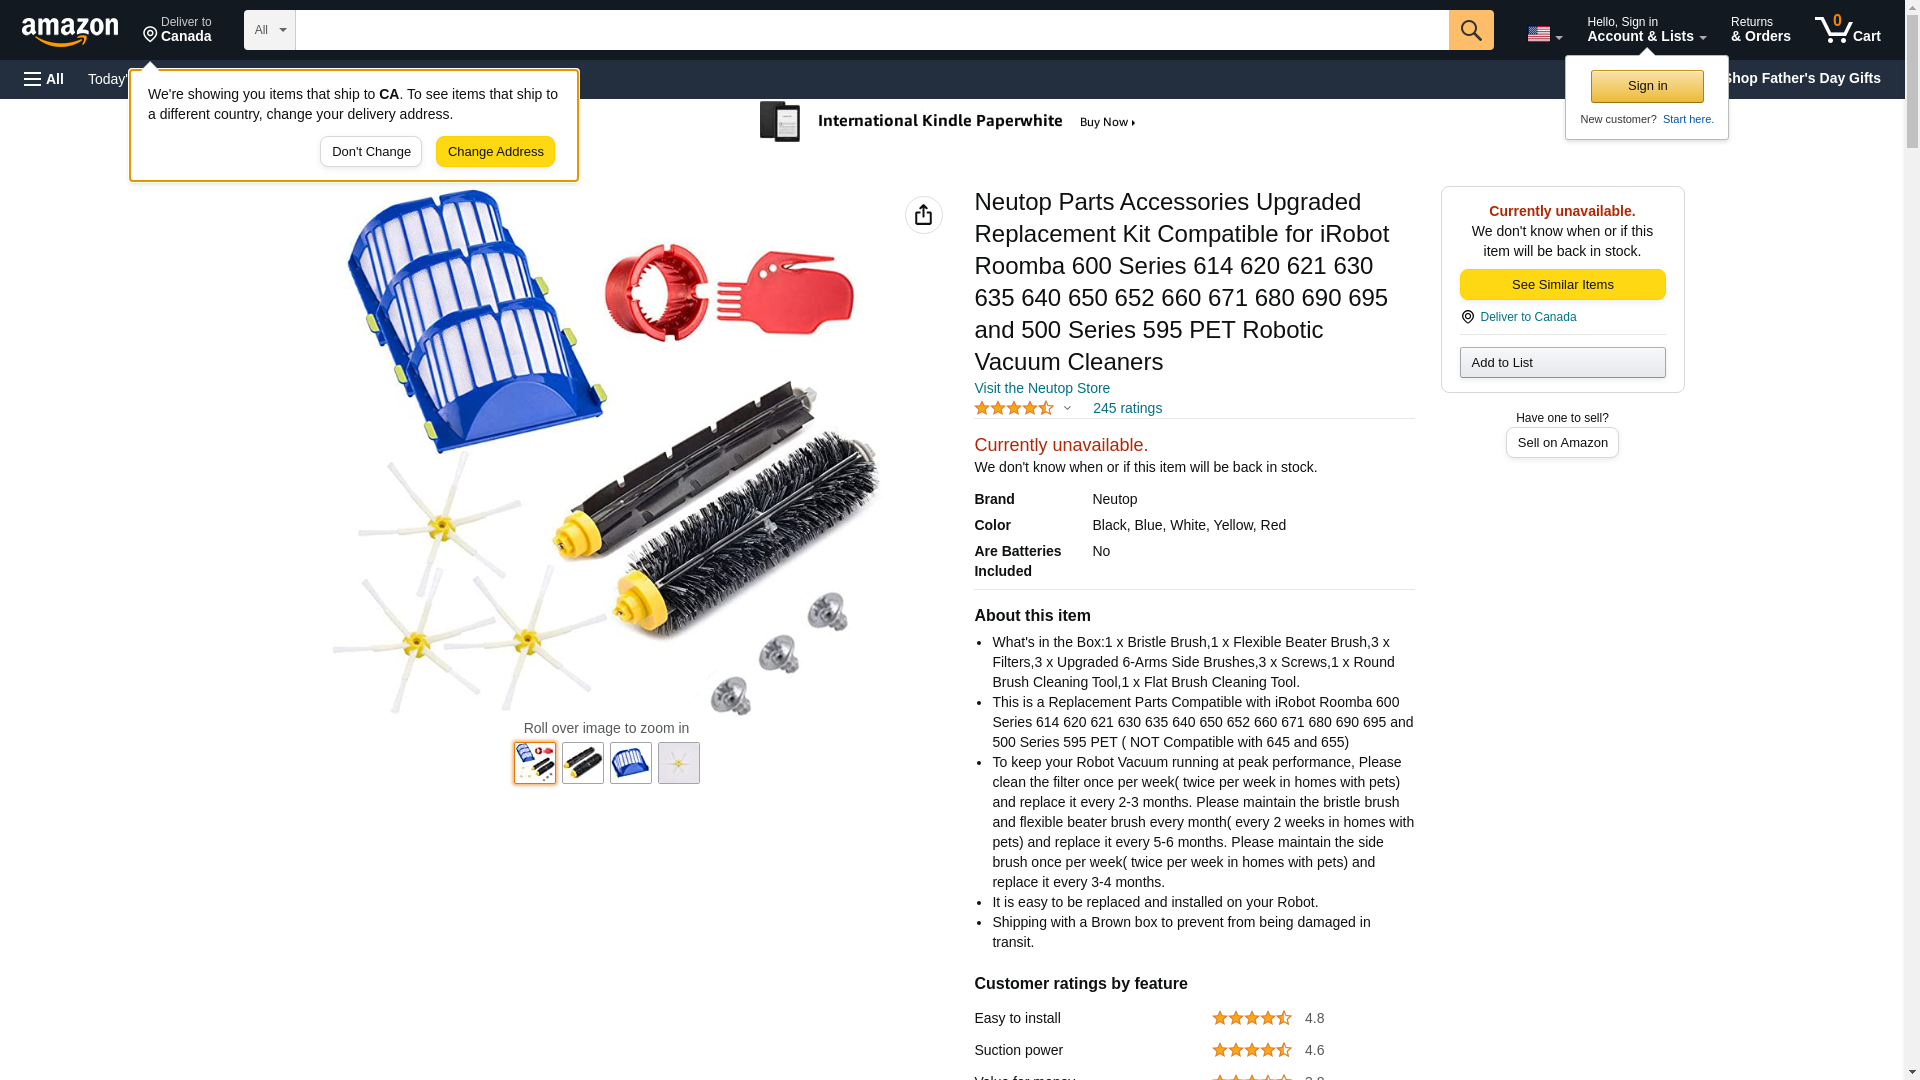
Task: Open the All hamburger menu
Action: point(44,79)
